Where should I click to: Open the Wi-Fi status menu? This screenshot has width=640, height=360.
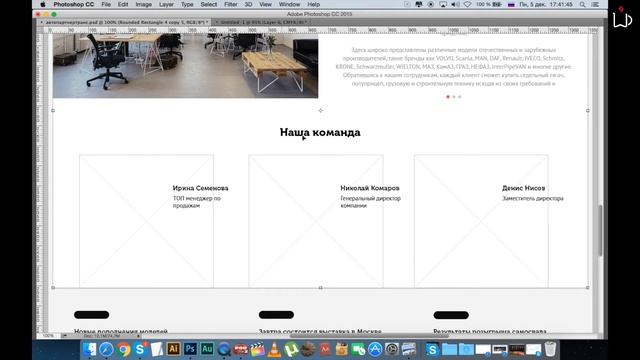[x=467, y=4]
